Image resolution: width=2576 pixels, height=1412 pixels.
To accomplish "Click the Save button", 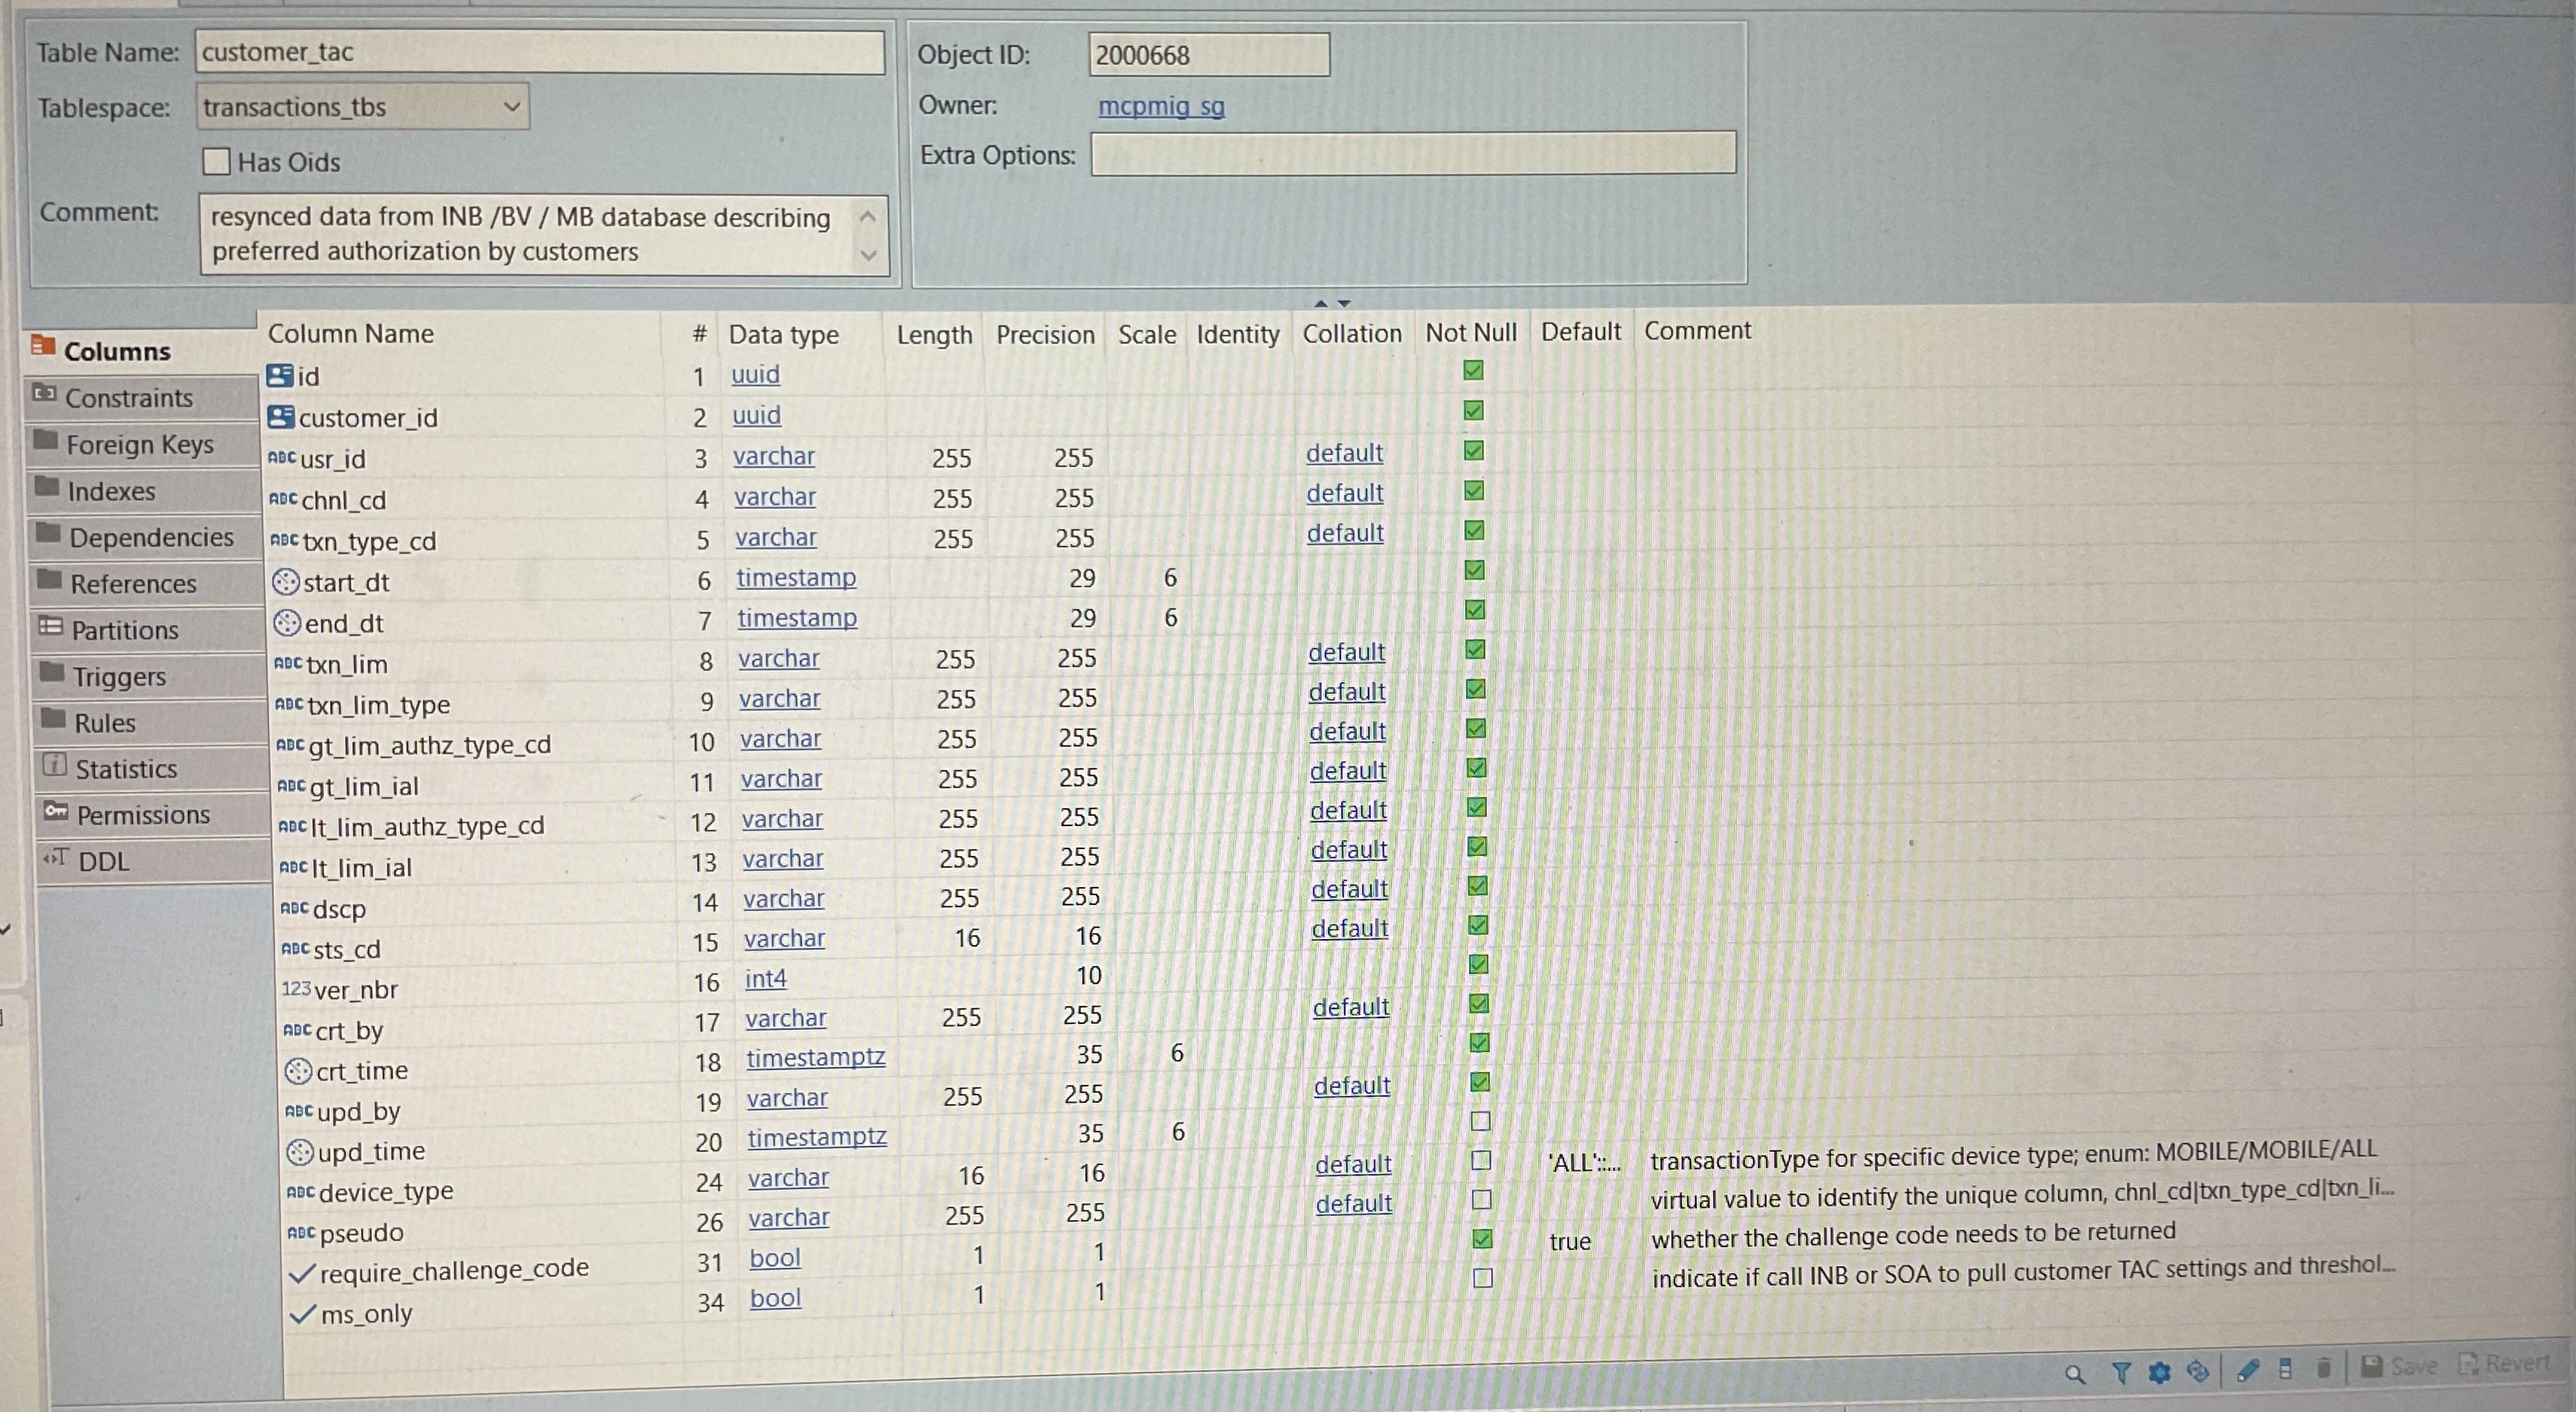I will tap(2400, 1365).
